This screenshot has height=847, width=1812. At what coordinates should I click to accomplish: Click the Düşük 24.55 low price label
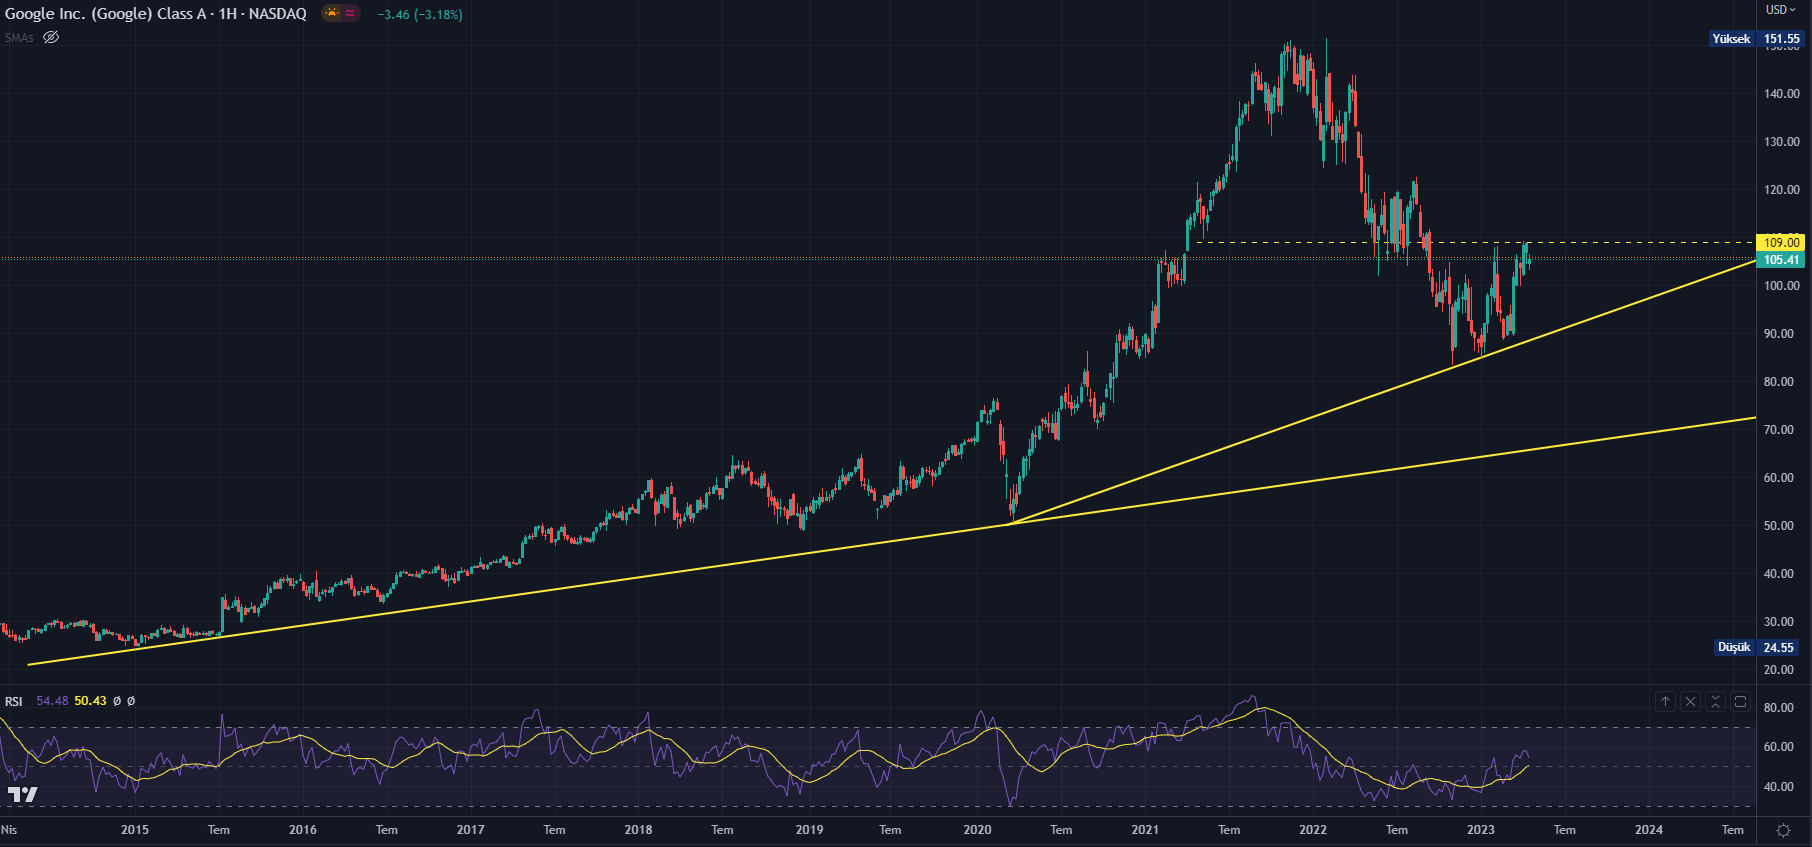(x=1758, y=647)
